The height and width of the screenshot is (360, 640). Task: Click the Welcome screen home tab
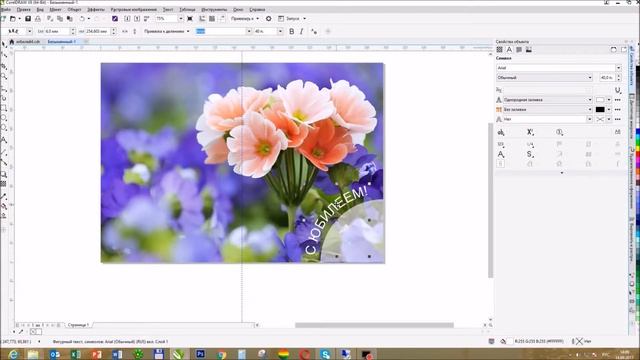12,42
